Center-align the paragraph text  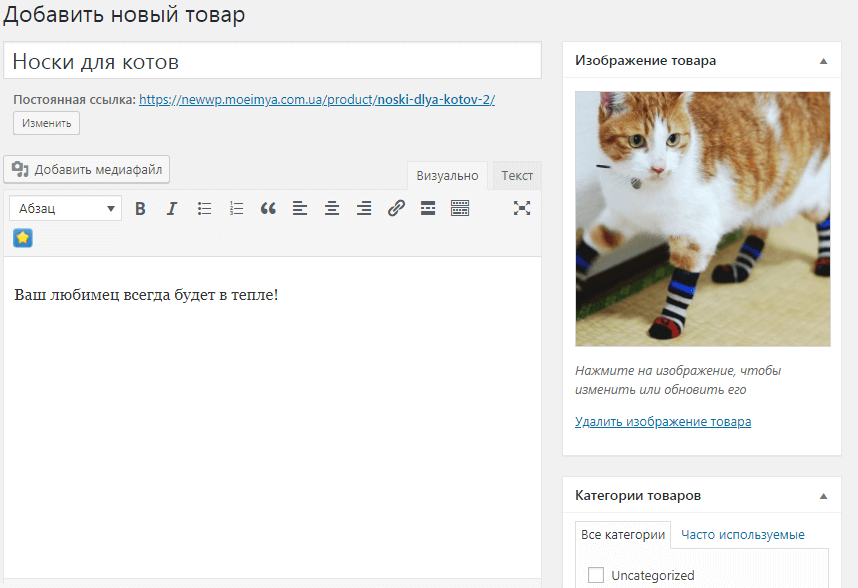pos(332,208)
